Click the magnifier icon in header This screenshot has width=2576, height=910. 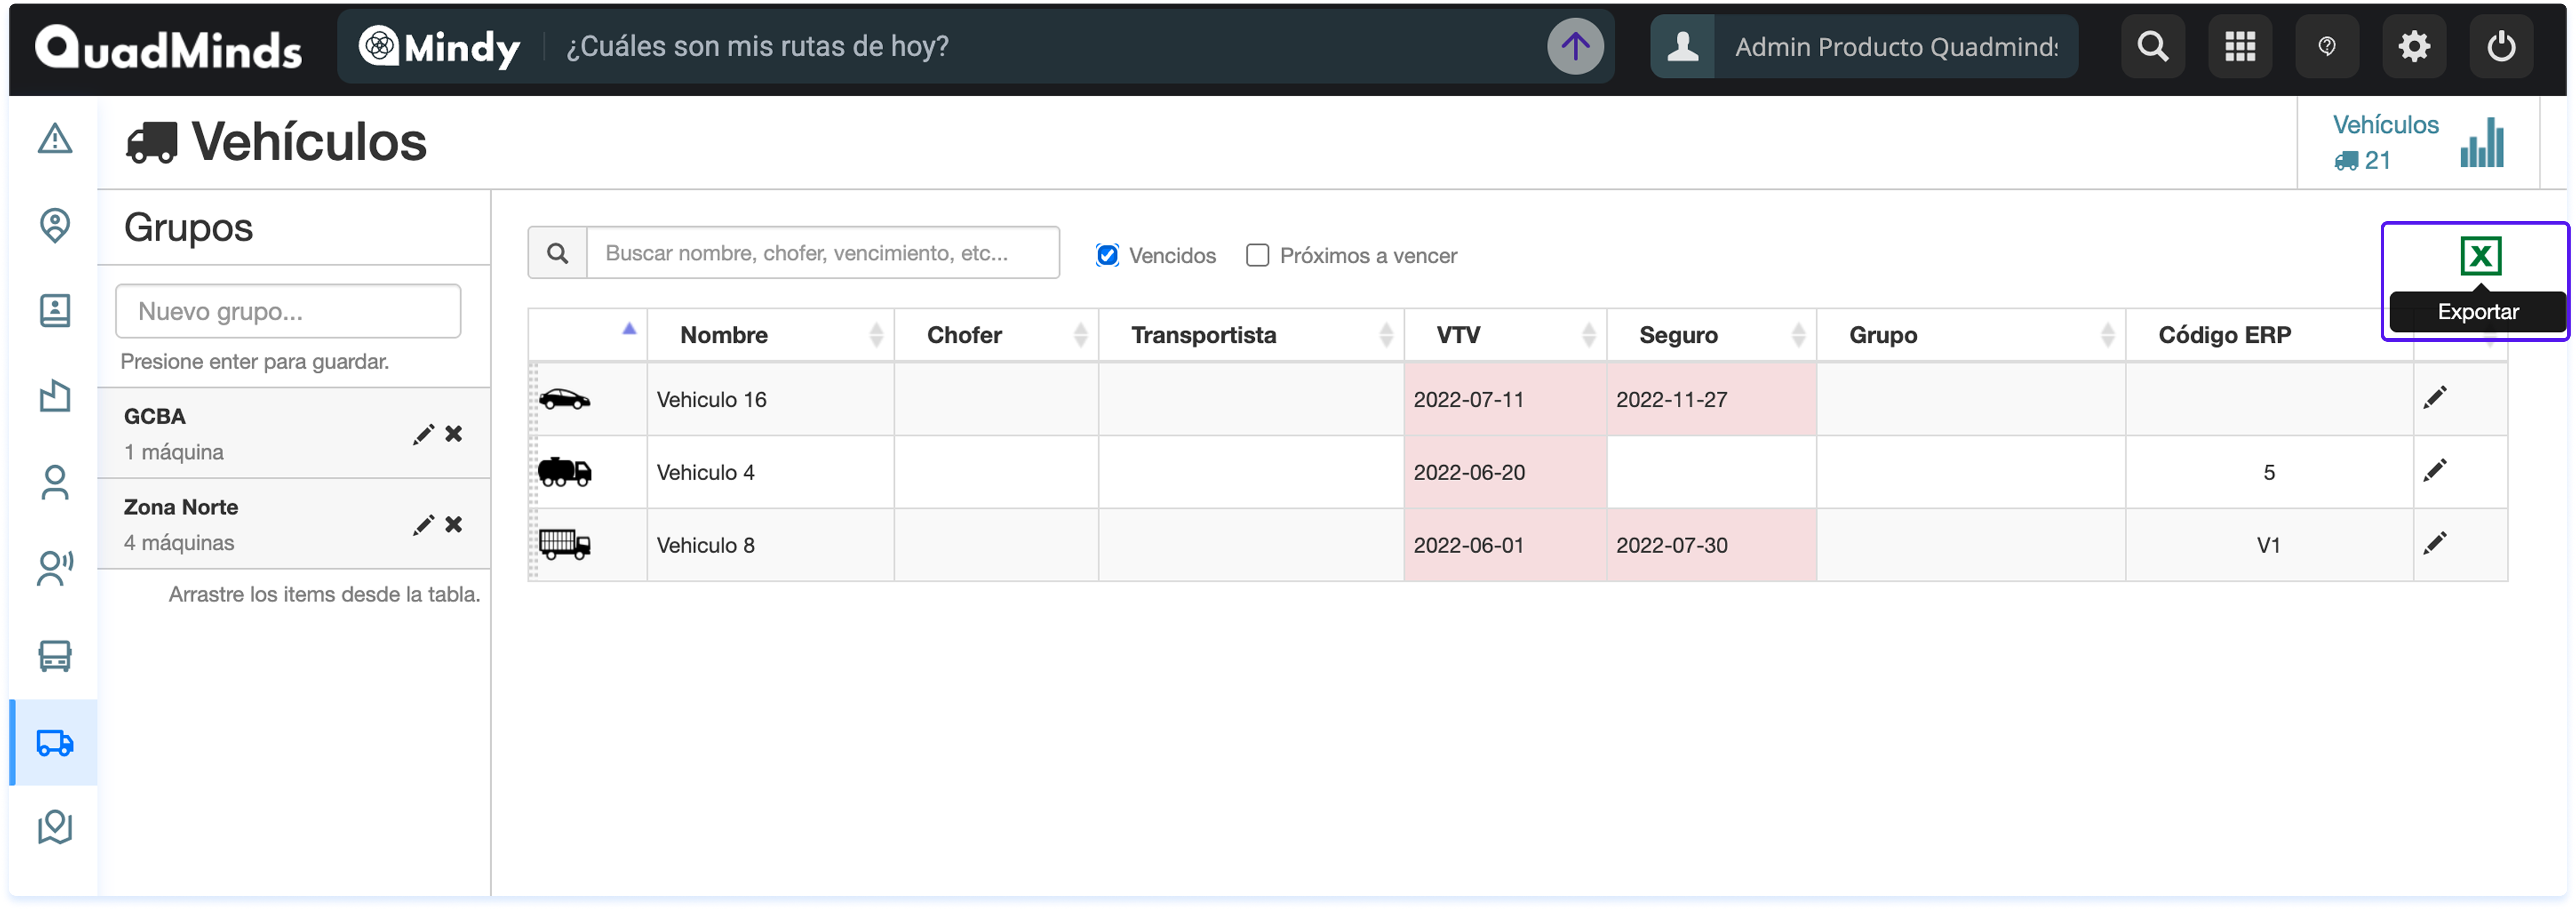pos(2152,47)
